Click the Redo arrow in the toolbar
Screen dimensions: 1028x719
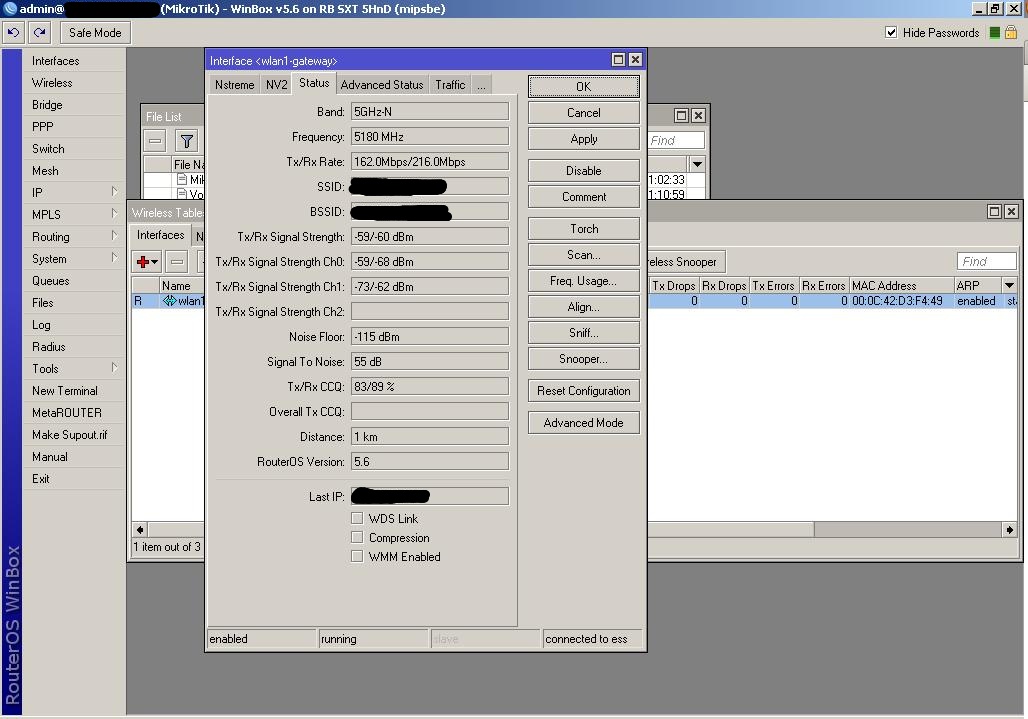coord(40,32)
